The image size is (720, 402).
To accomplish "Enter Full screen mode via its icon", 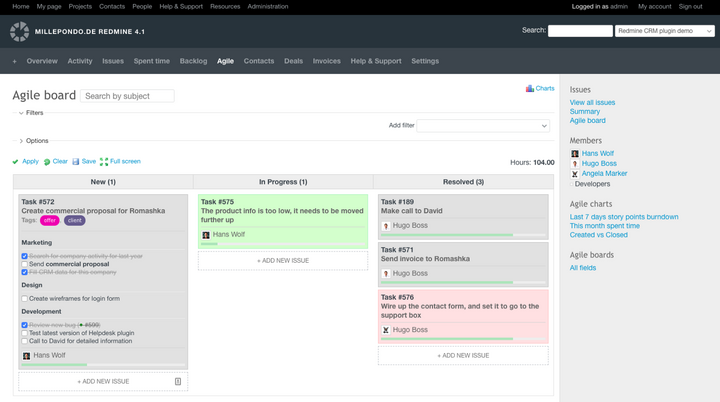I will pyautogui.click(x=104, y=161).
